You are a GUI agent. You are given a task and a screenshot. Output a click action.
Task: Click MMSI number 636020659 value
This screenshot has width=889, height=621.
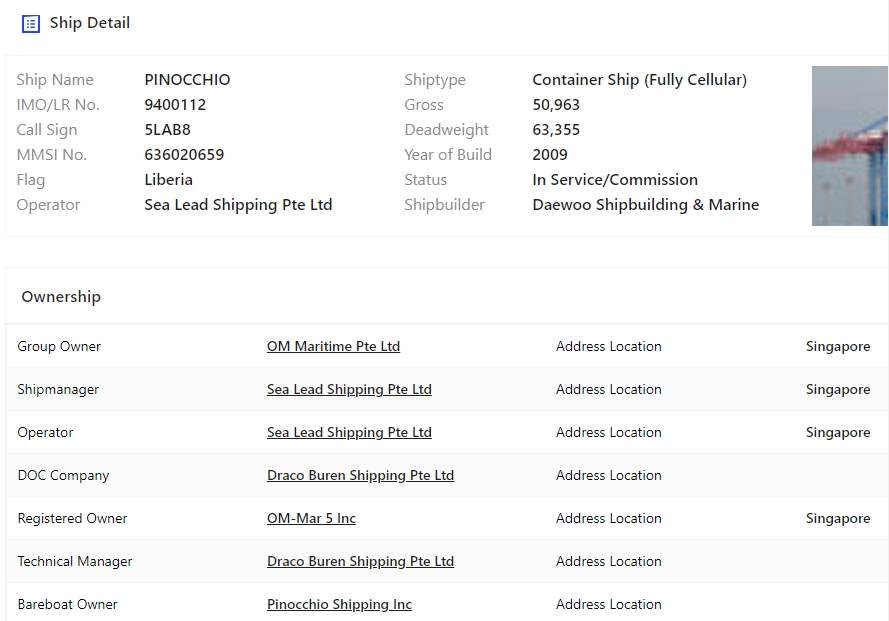click(x=184, y=154)
